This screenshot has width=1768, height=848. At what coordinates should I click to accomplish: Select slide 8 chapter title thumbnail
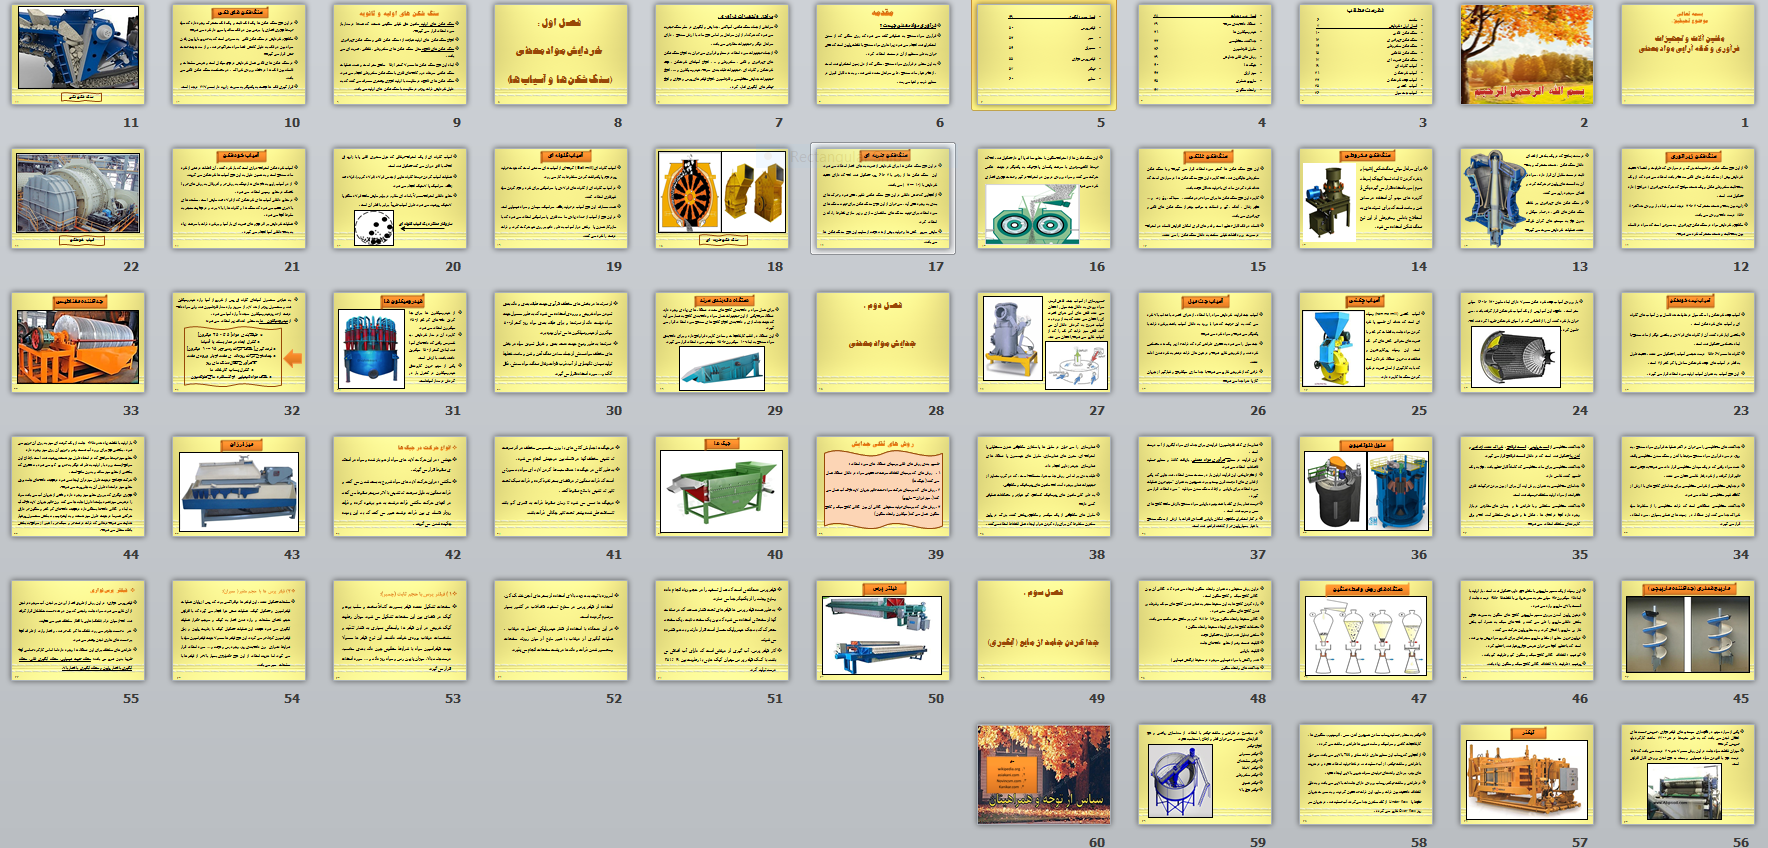(x=561, y=55)
